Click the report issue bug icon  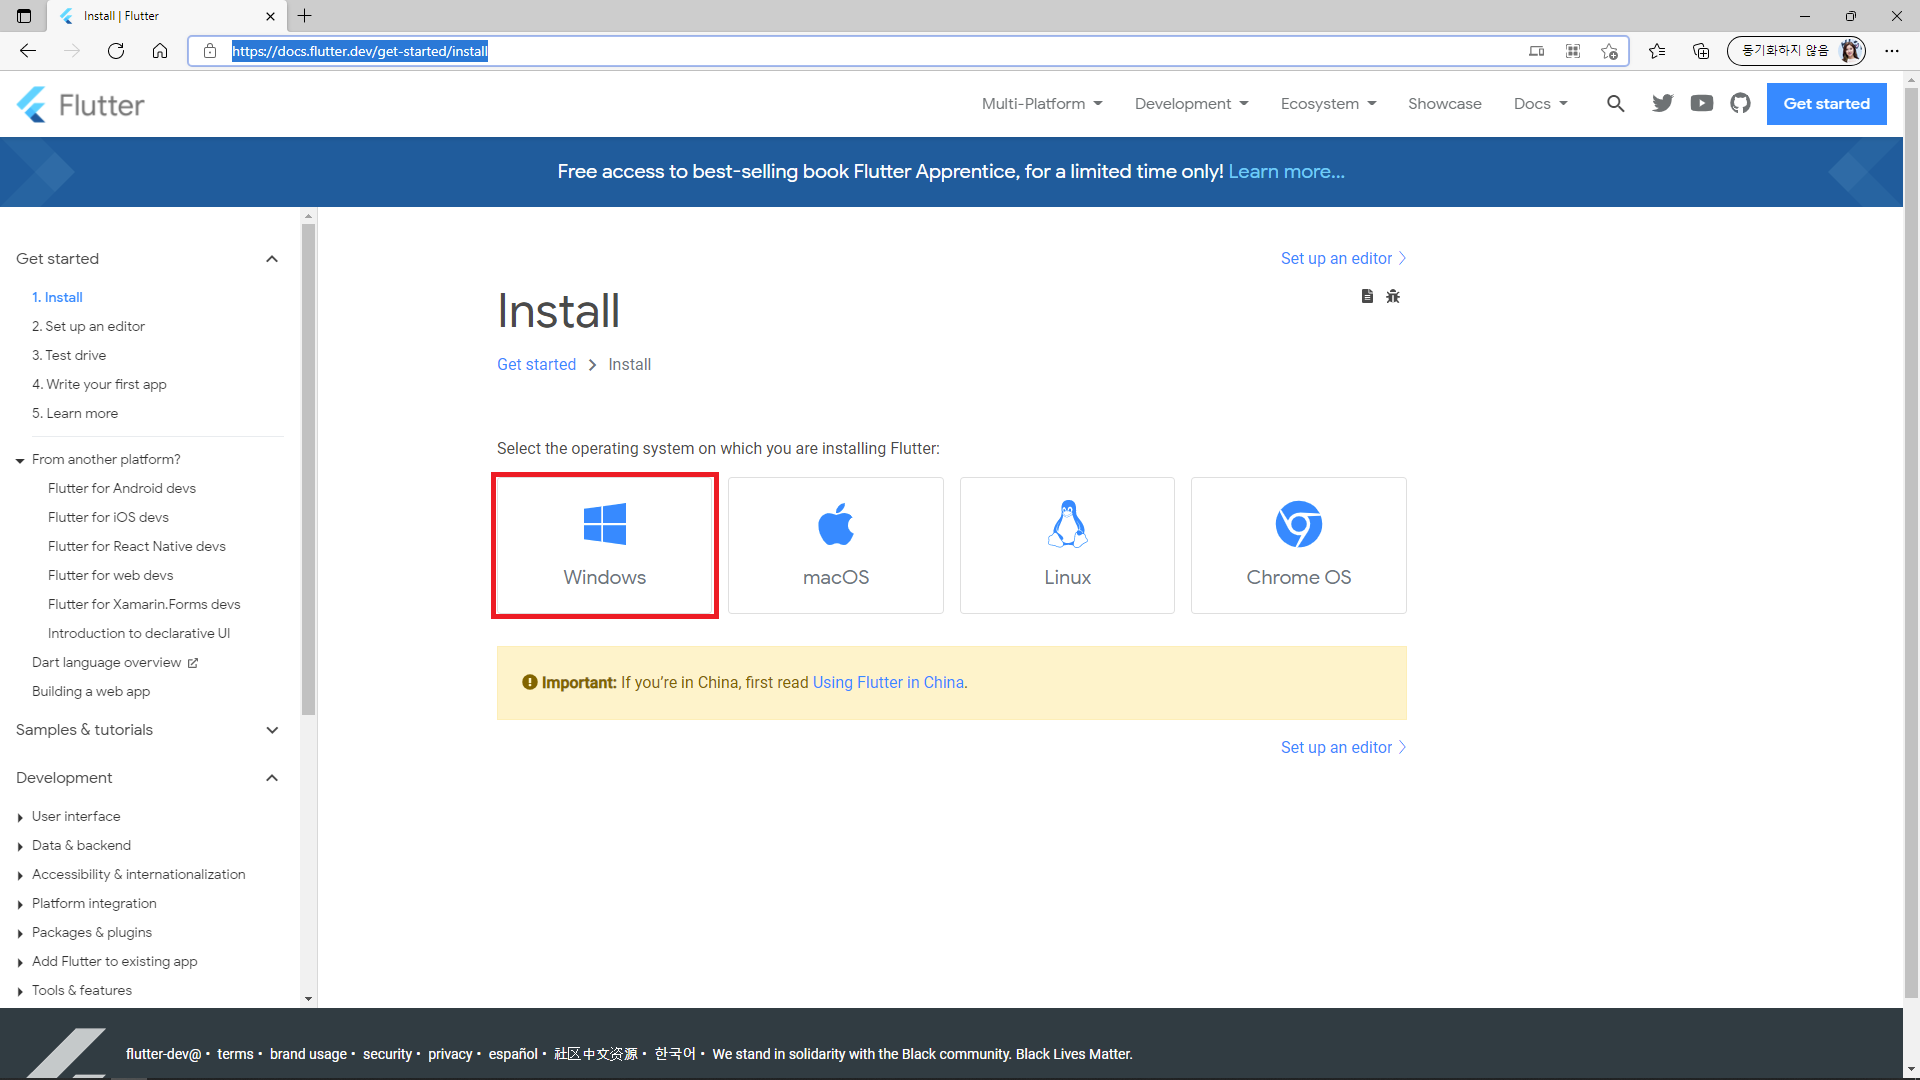click(x=1393, y=296)
